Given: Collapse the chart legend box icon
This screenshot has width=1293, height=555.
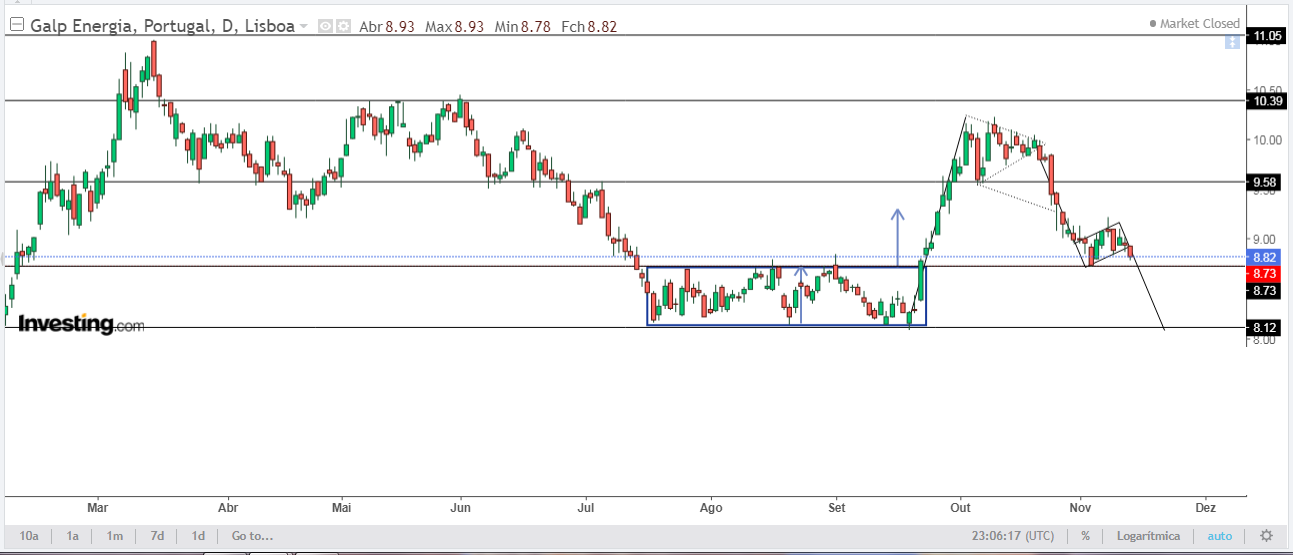Looking at the screenshot, I should pyautogui.click(x=15, y=26).
